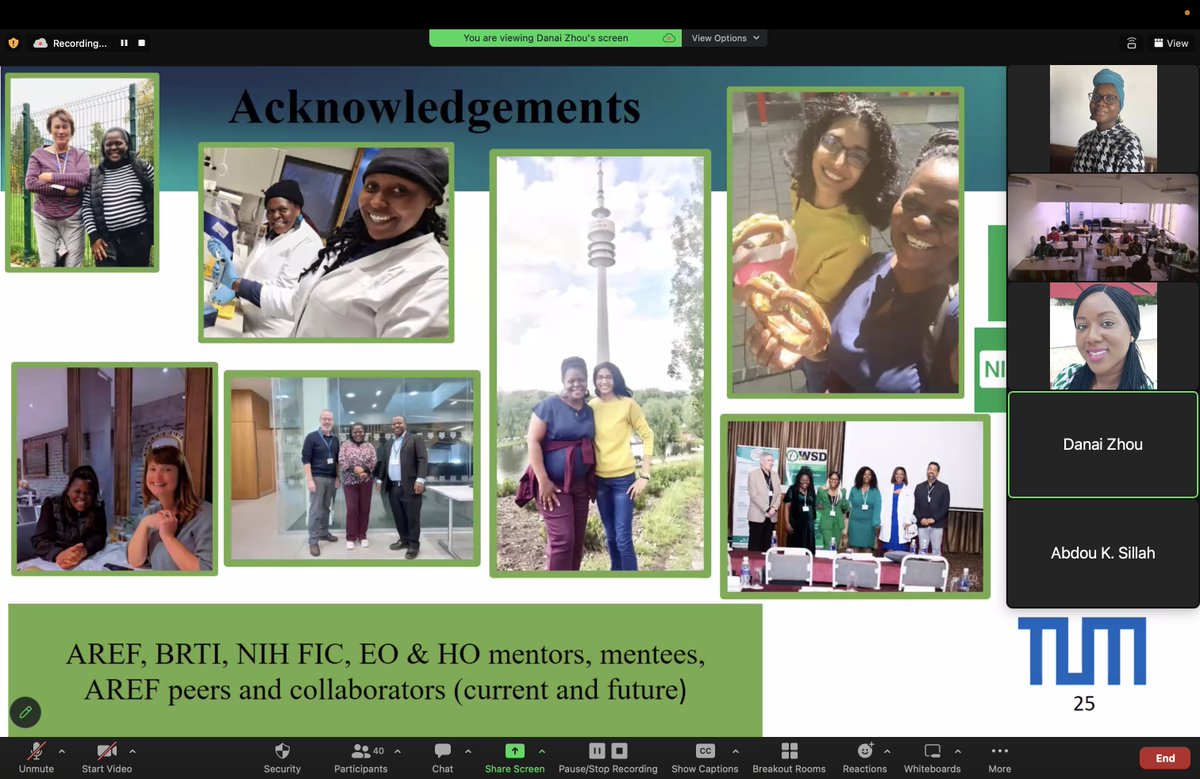Click the meeting info shield icon

[x=14, y=43]
